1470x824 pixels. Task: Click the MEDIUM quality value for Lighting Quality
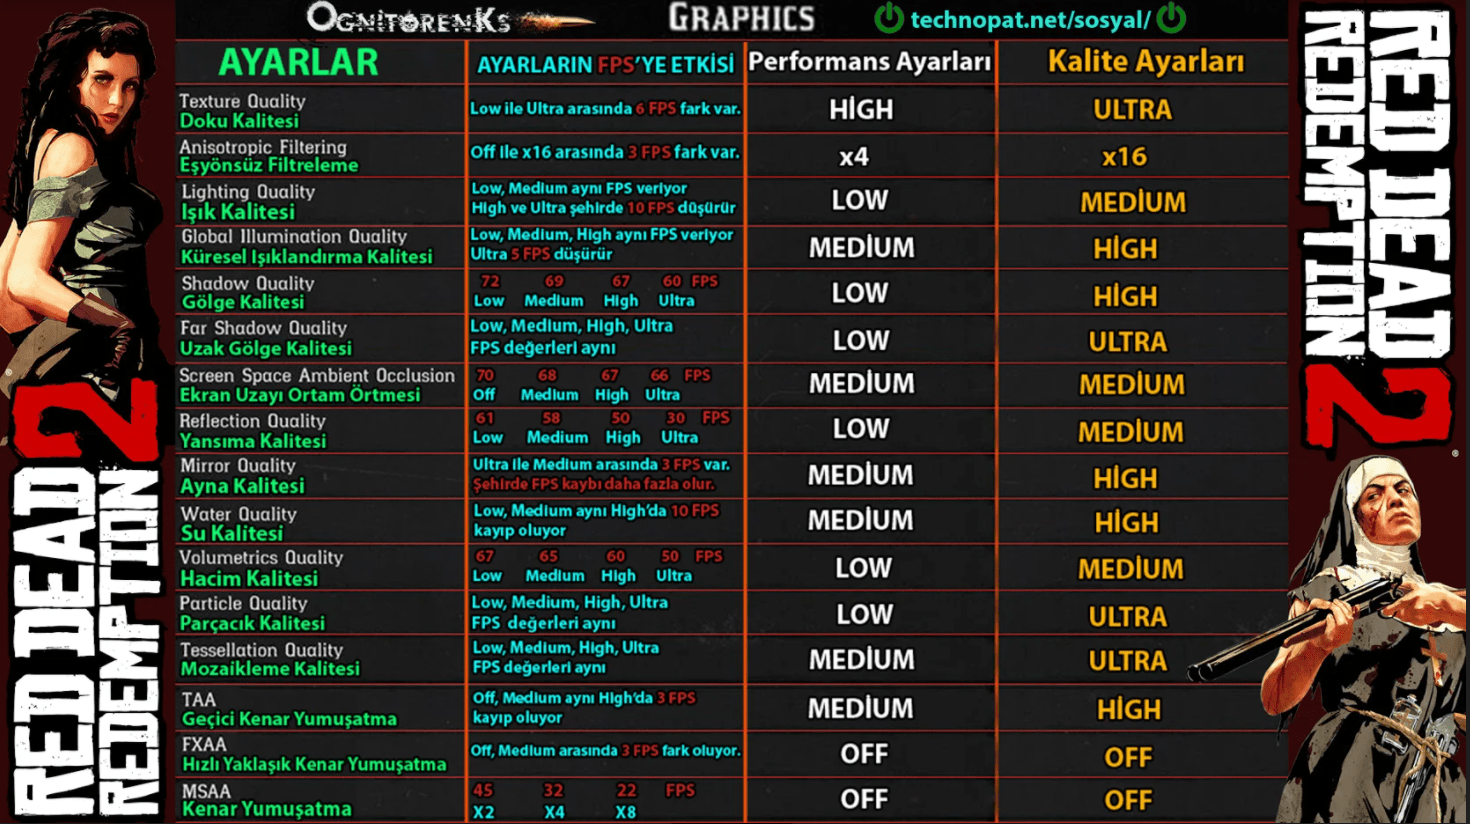[1133, 203]
